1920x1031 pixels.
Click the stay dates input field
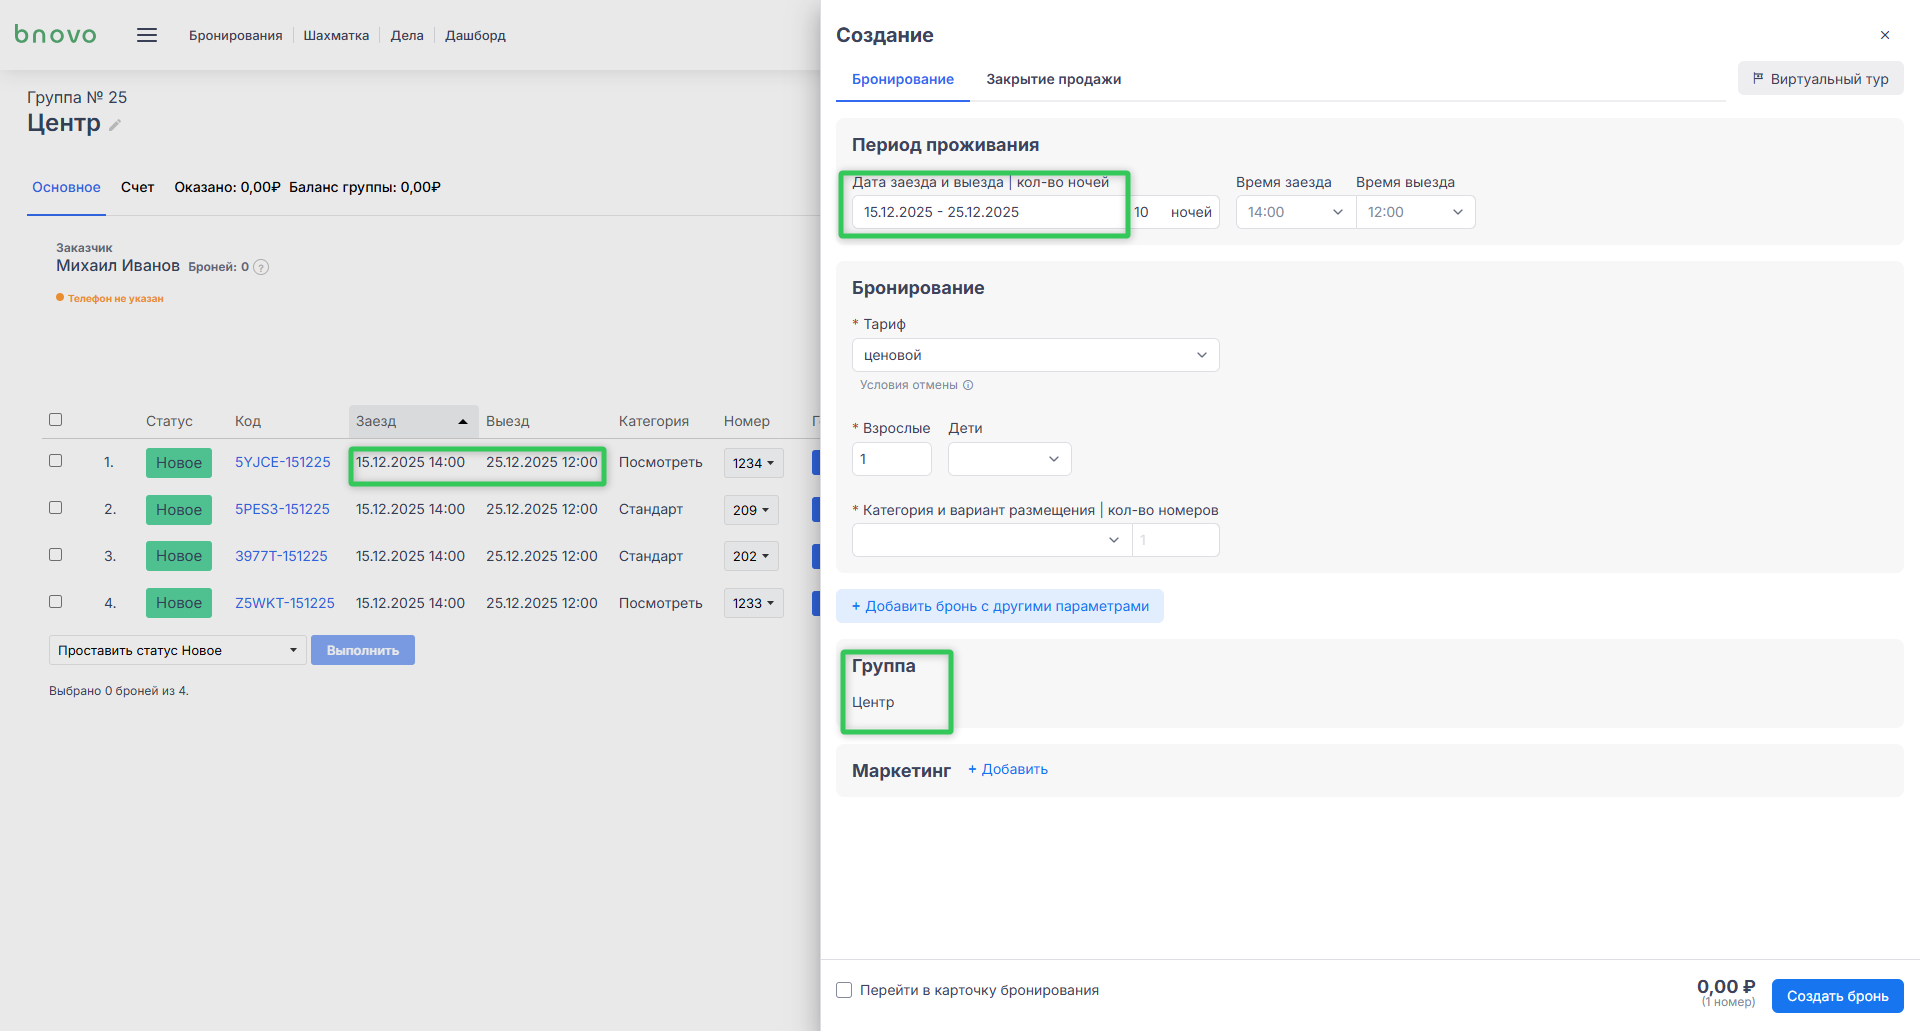coord(986,212)
